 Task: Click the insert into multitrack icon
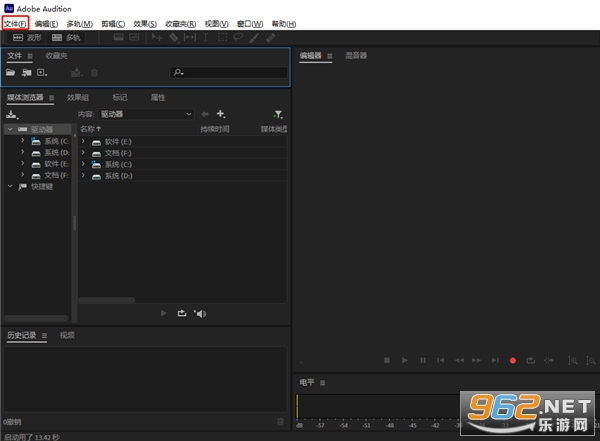click(77, 72)
